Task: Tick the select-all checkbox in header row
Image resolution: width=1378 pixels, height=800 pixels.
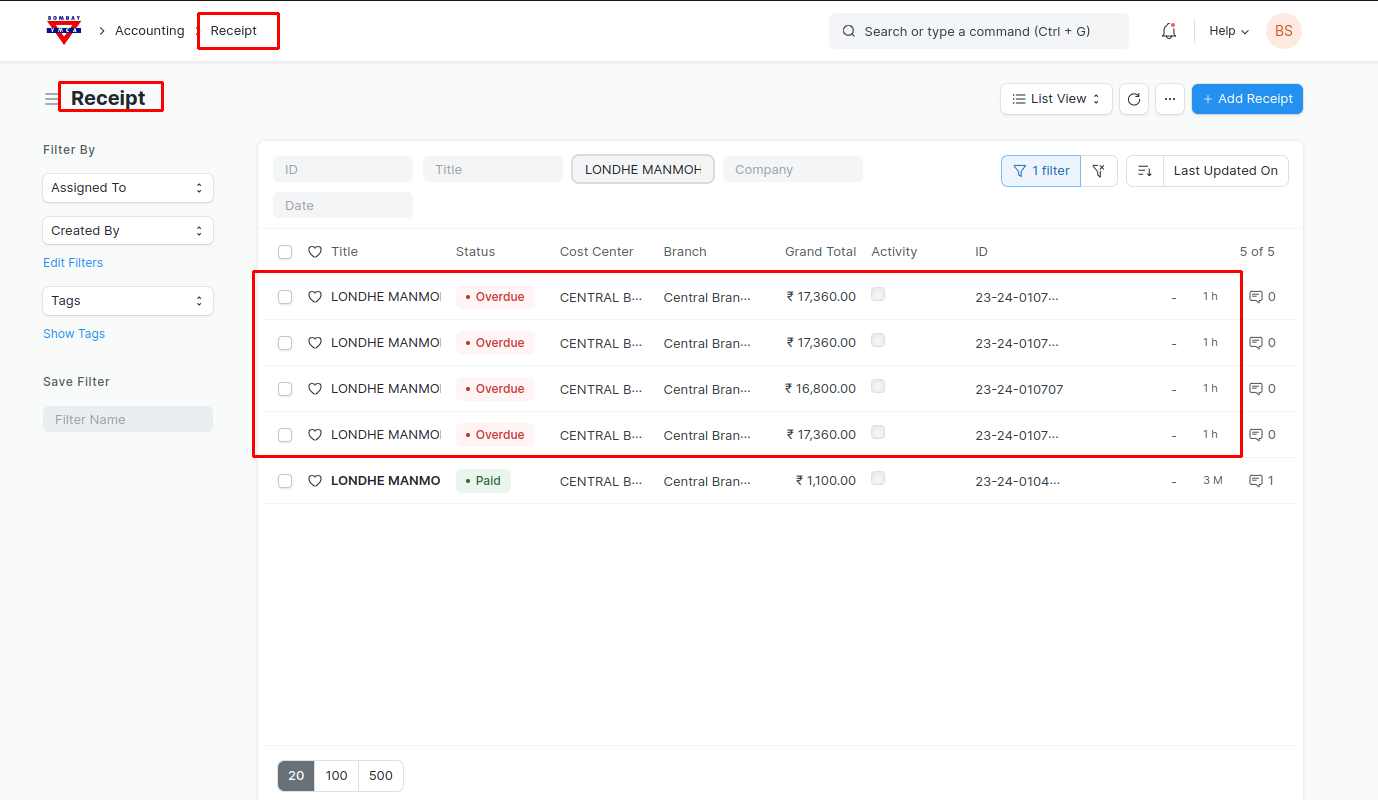Action: [285, 252]
